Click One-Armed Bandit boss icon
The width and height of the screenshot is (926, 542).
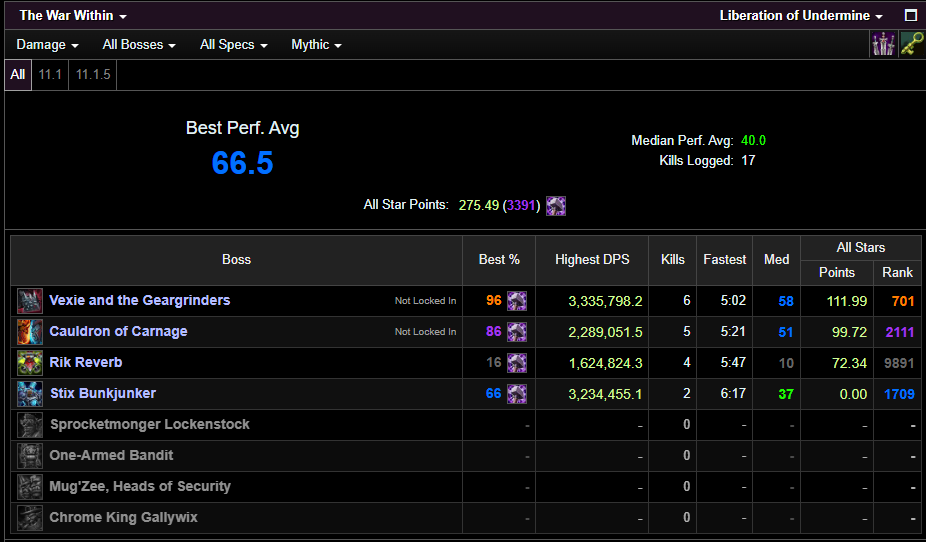(x=30, y=456)
